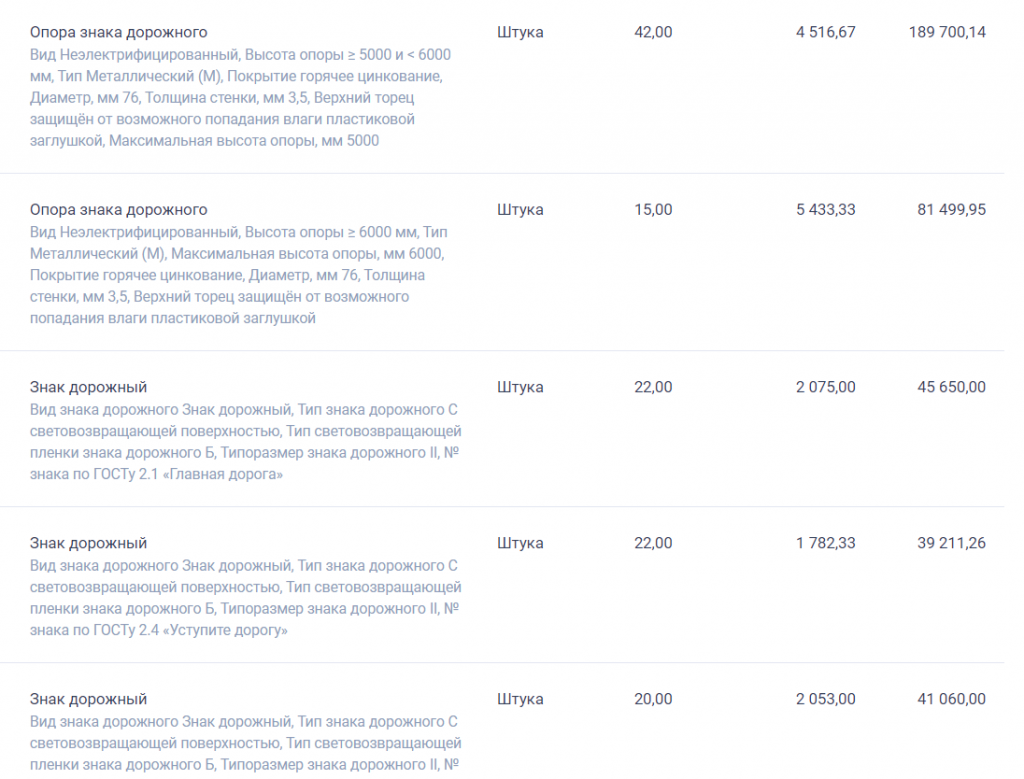Click the total 39 211,26
The image size is (1024, 779).
pos(952,543)
